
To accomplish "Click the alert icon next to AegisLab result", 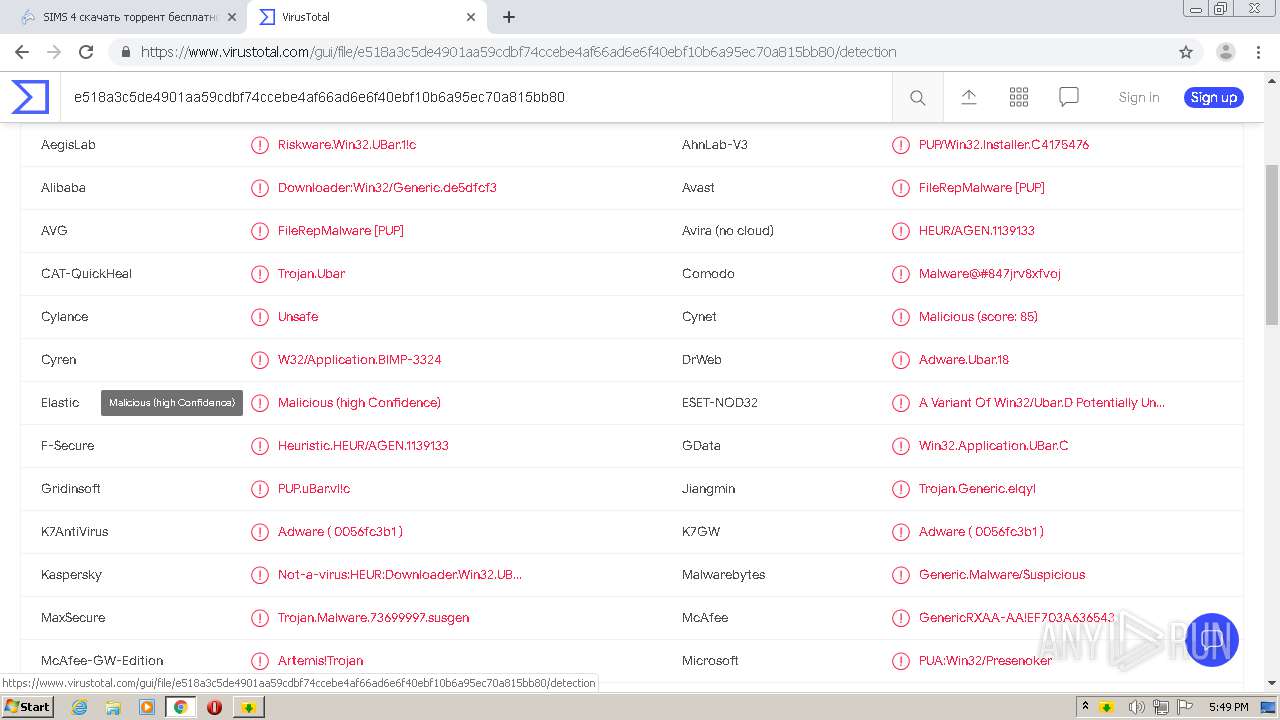I will coord(260,145).
